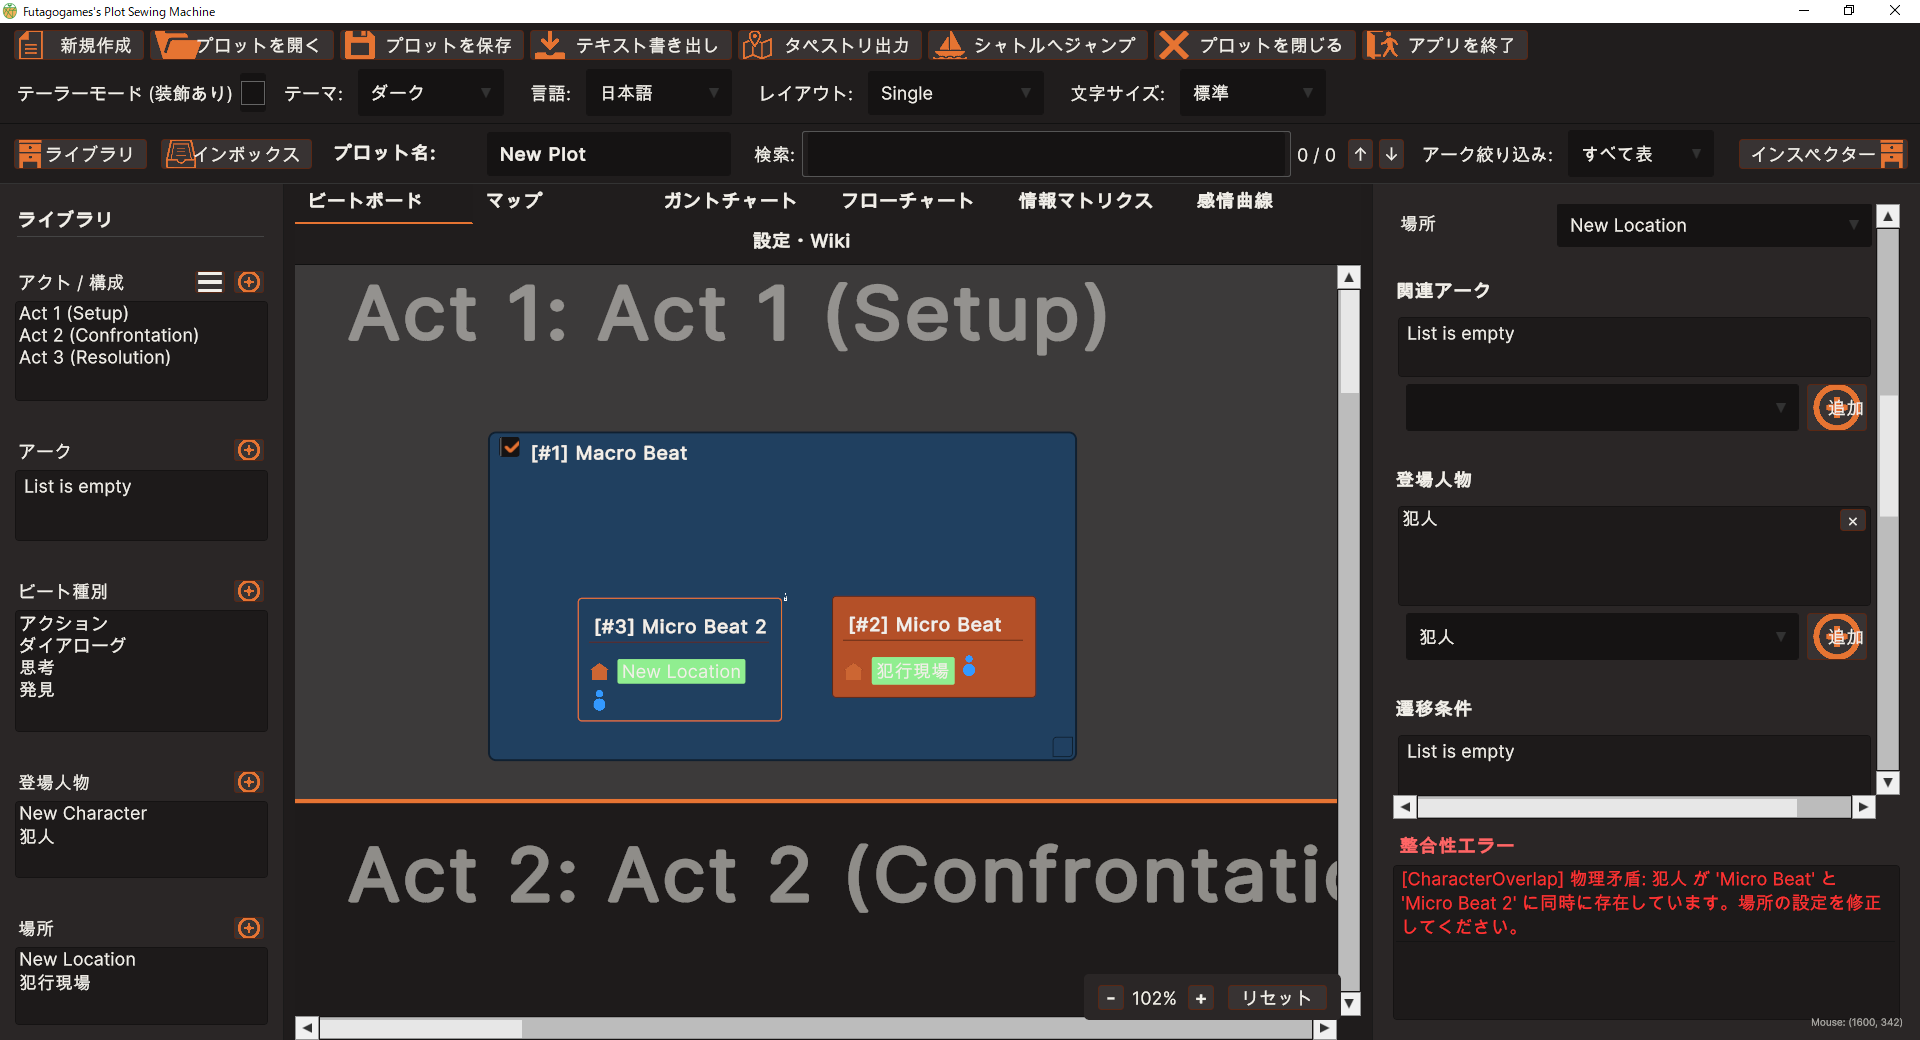Click inspector scrollbar down arrow

(x=1887, y=782)
